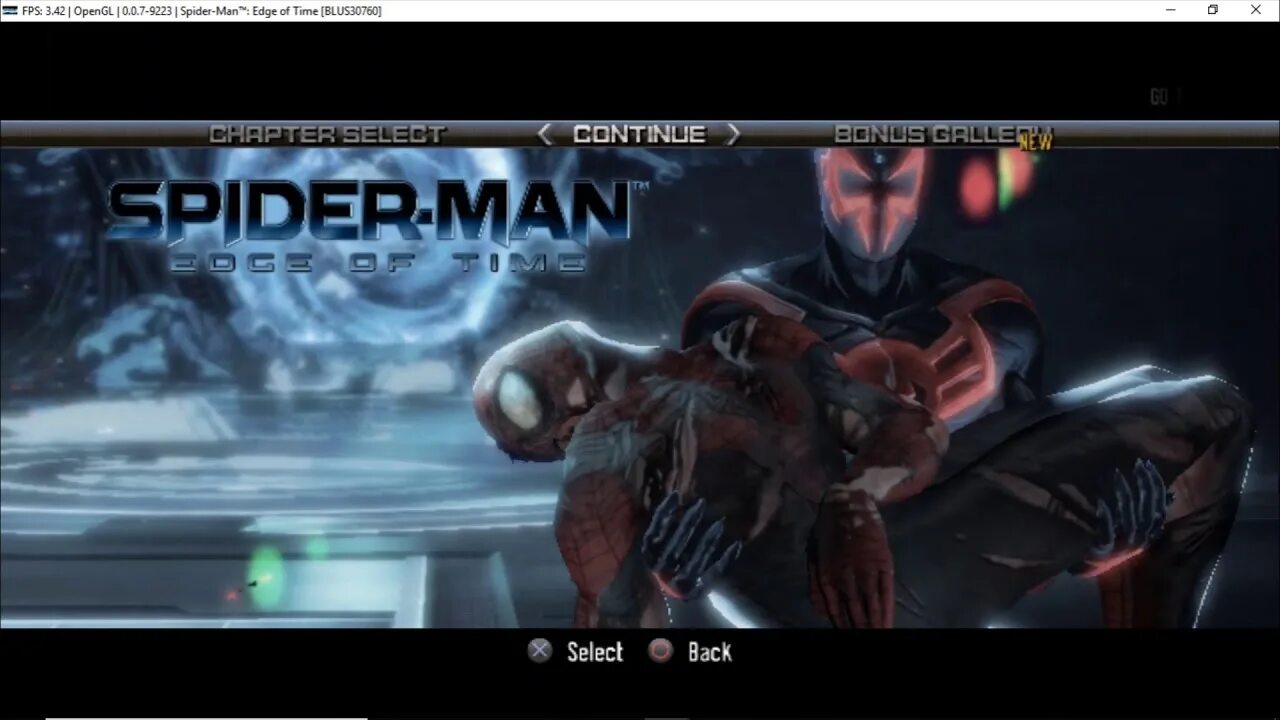1280x720 pixels.
Task: Open CHAPTER SELECT in the game menu
Action: (x=327, y=134)
